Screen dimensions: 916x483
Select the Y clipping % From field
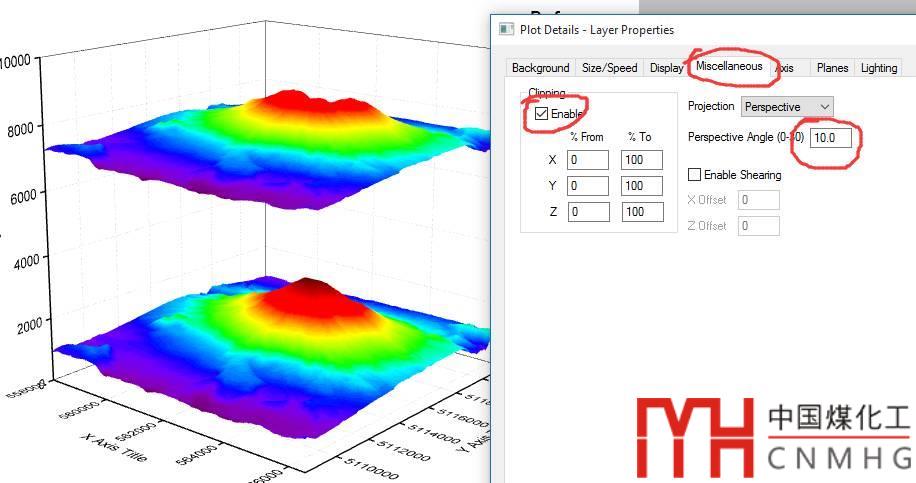[587, 186]
